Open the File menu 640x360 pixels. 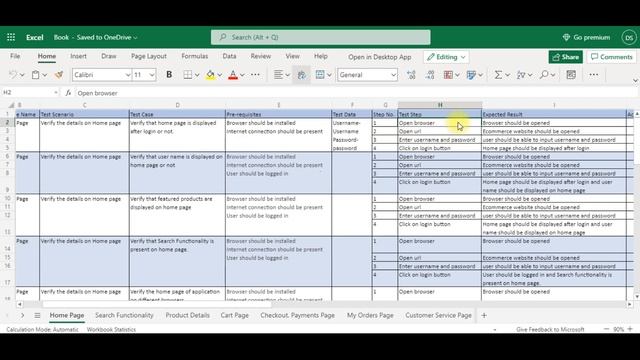pos(15,56)
